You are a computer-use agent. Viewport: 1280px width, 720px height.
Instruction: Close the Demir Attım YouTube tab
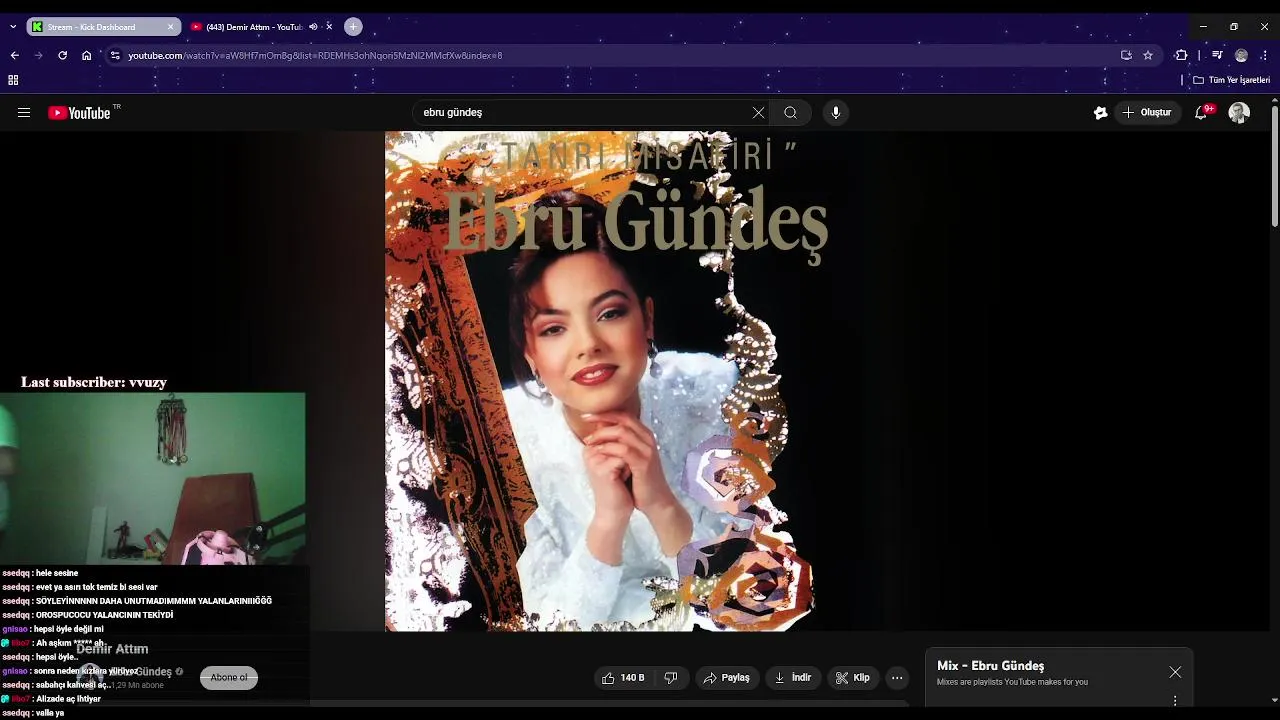[329, 27]
